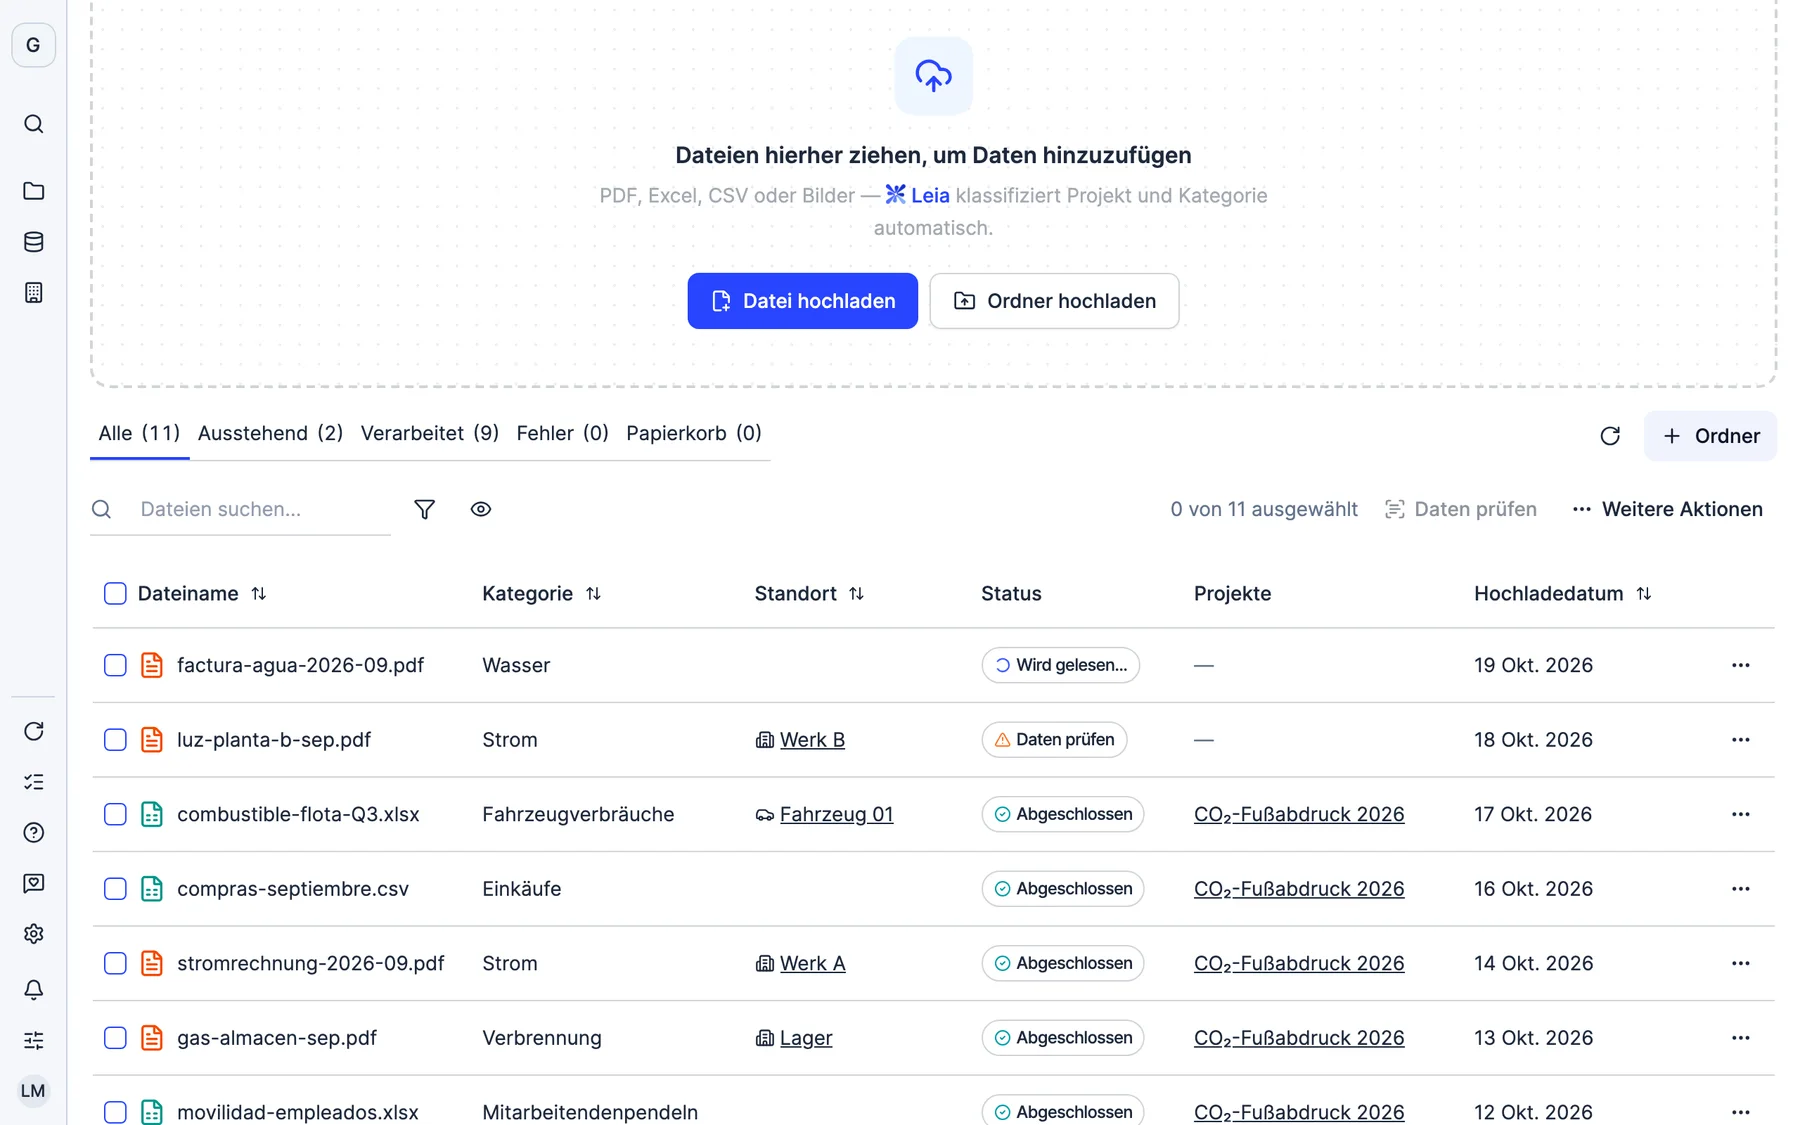
Task: Click the filter funnel icon
Action: [424, 509]
